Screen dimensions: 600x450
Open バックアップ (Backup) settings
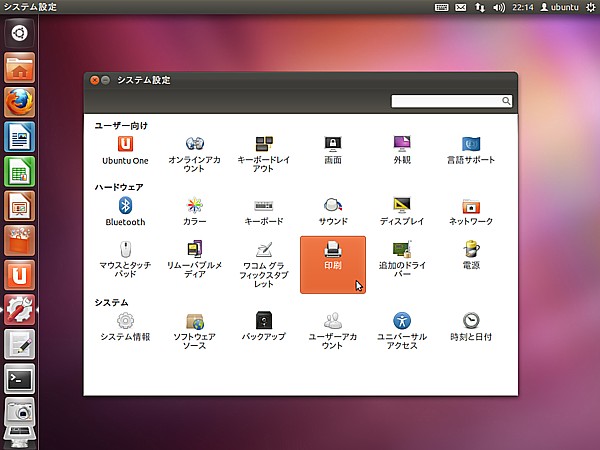click(264, 326)
